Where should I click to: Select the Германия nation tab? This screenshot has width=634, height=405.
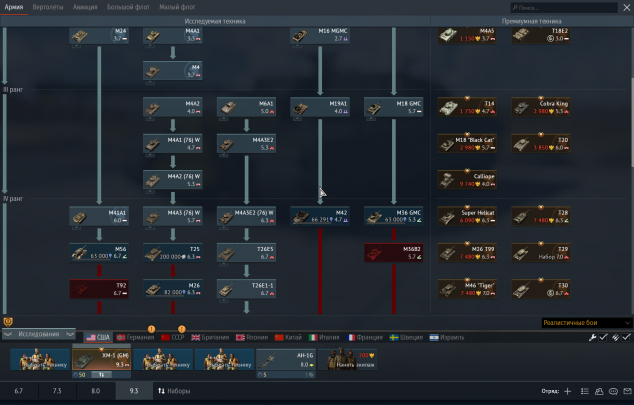[136, 338]
